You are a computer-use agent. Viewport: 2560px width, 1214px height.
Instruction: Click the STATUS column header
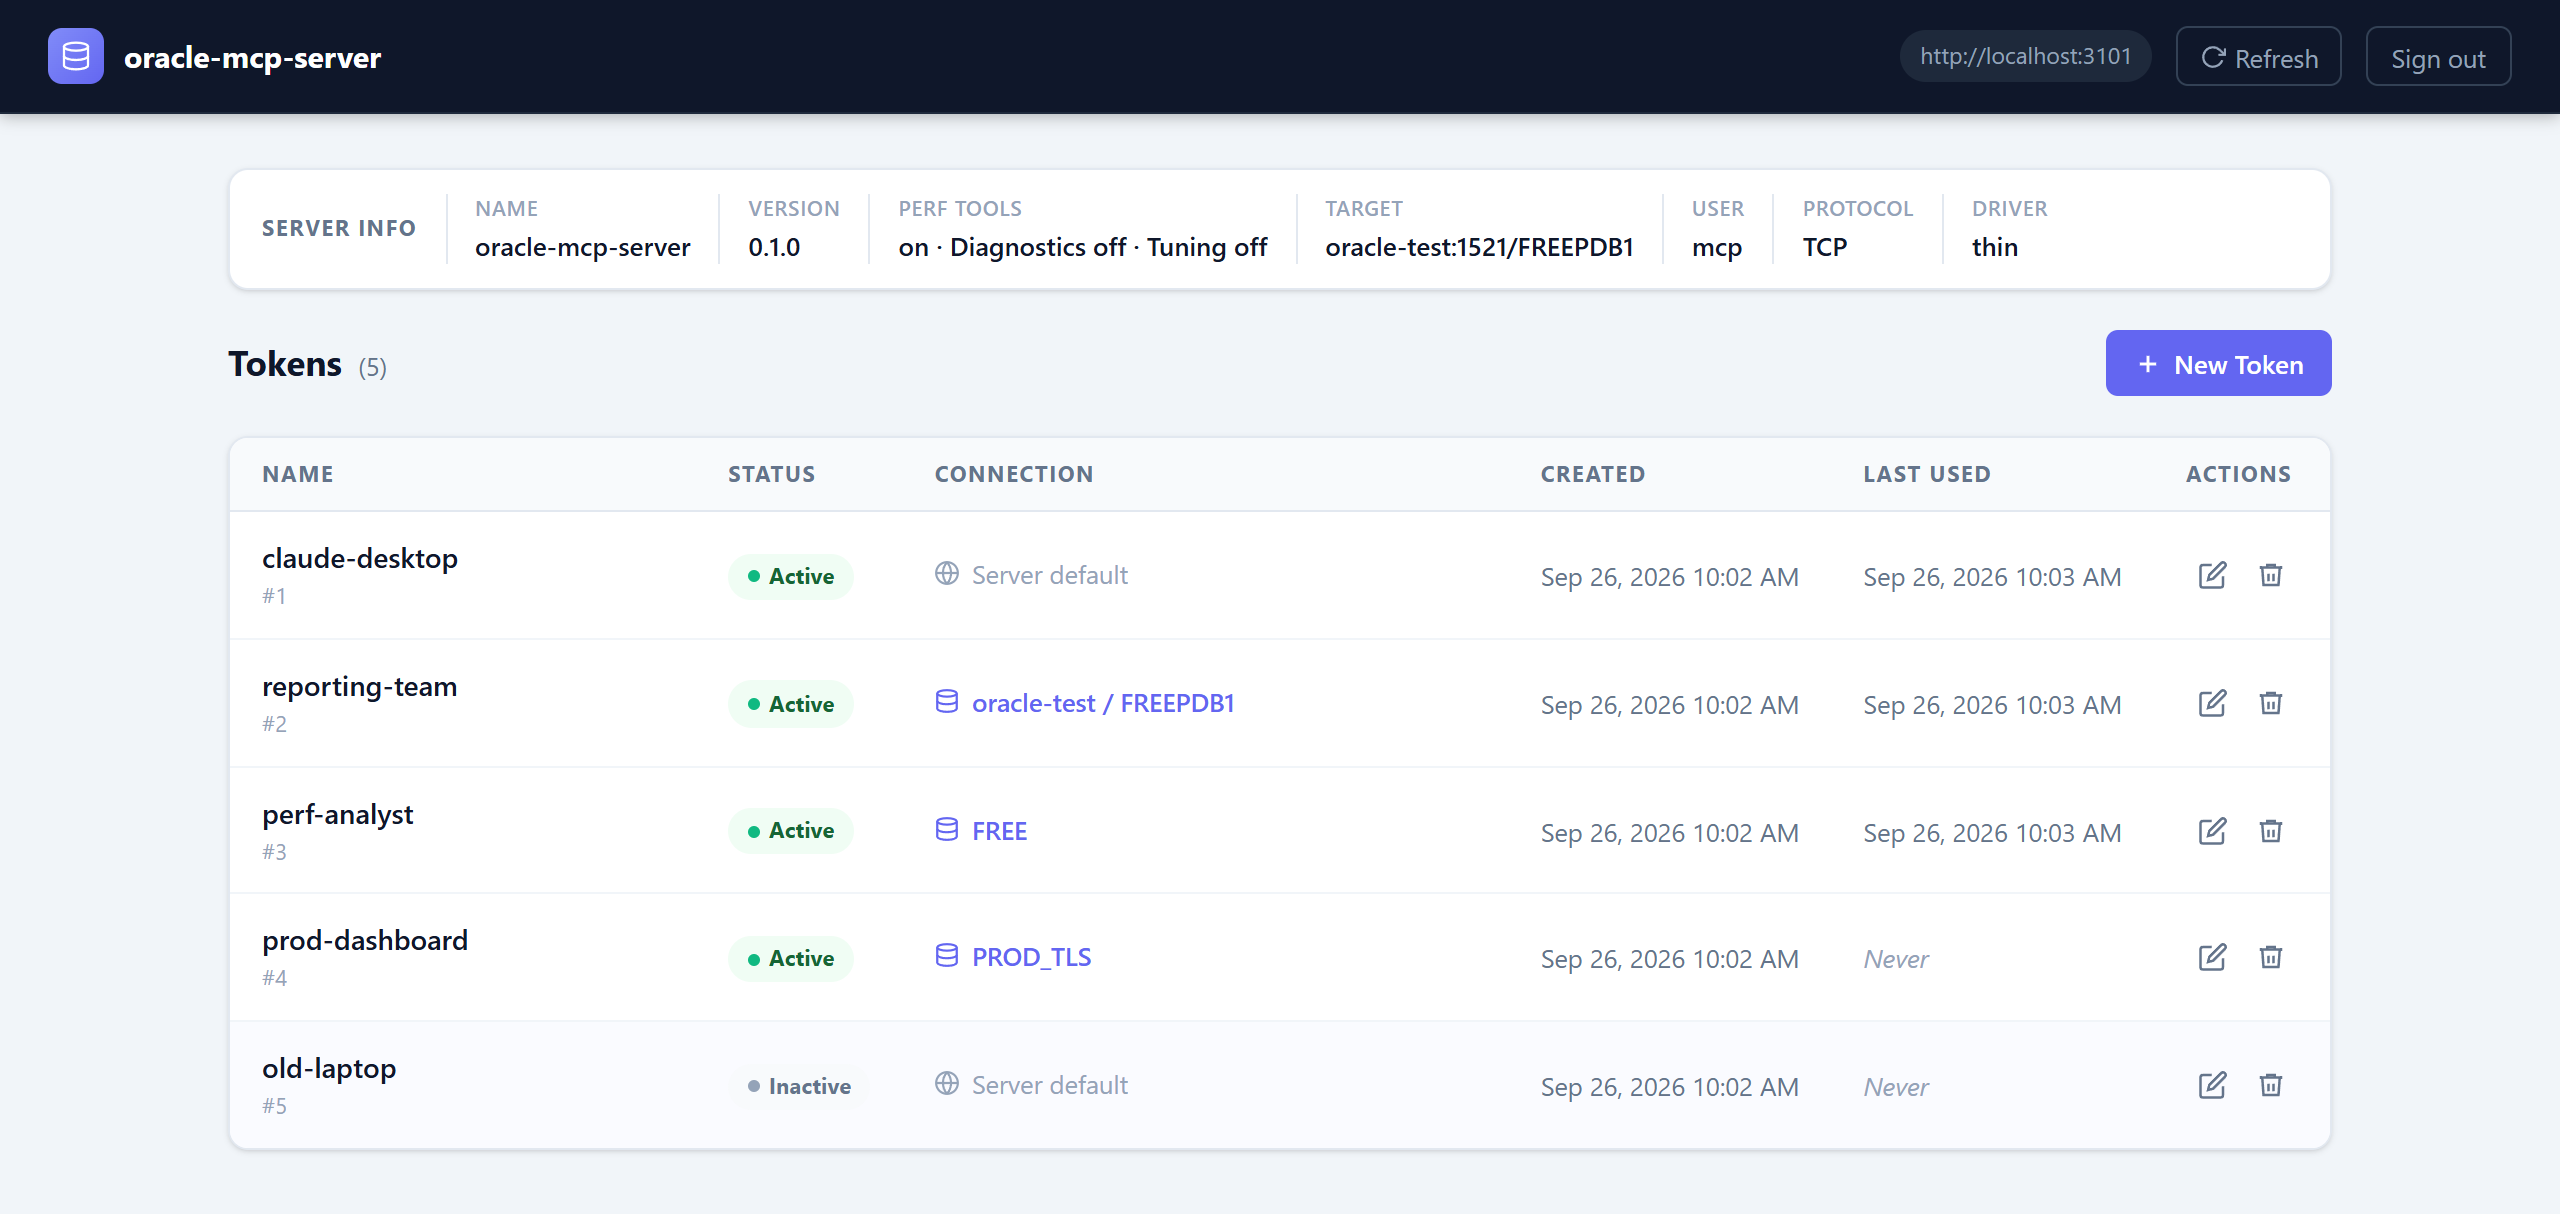(772, 474)
